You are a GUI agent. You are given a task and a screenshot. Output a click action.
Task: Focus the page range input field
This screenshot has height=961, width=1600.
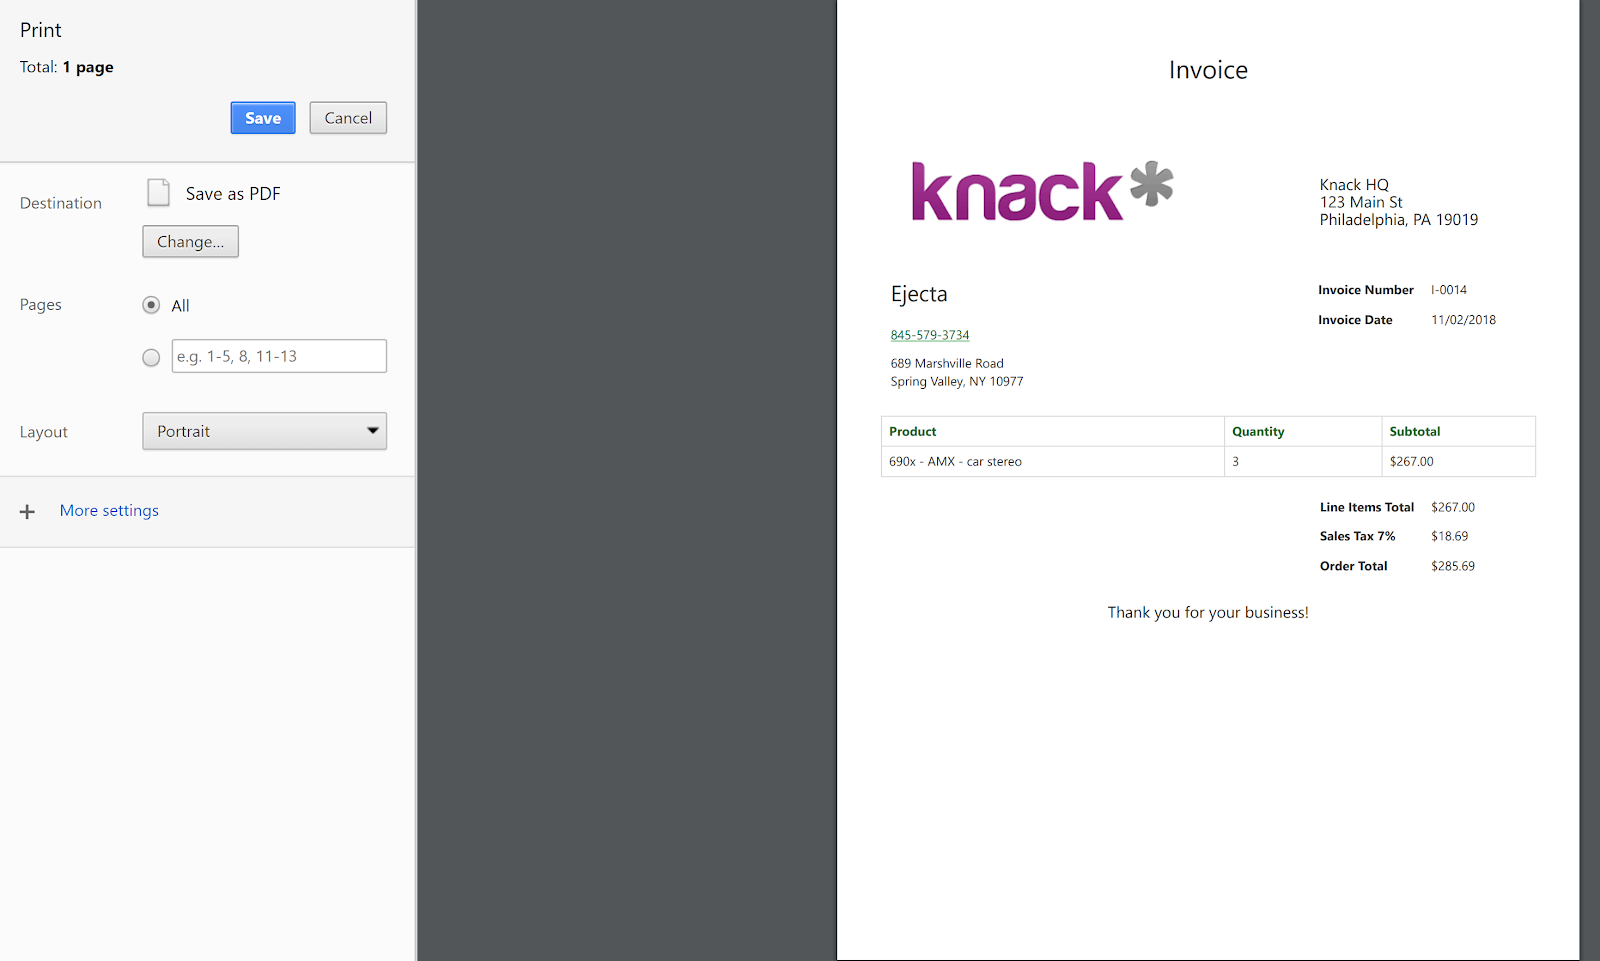point(279,356)
